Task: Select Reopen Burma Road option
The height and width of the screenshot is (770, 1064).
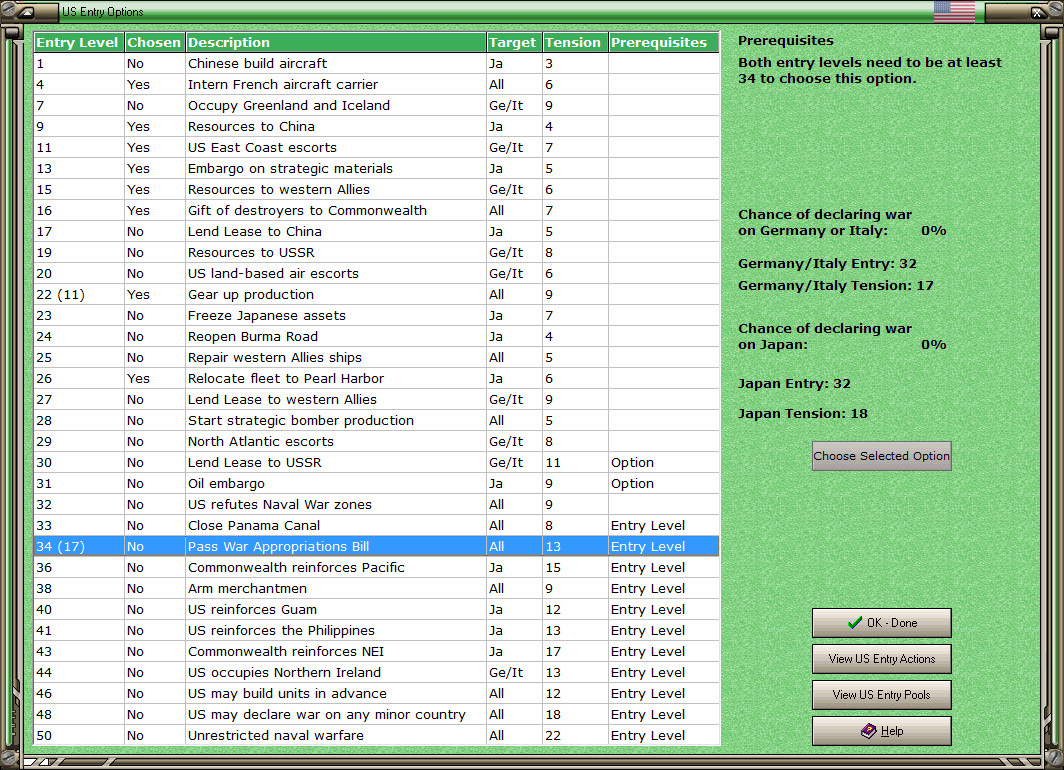Action: coord(377,336)
